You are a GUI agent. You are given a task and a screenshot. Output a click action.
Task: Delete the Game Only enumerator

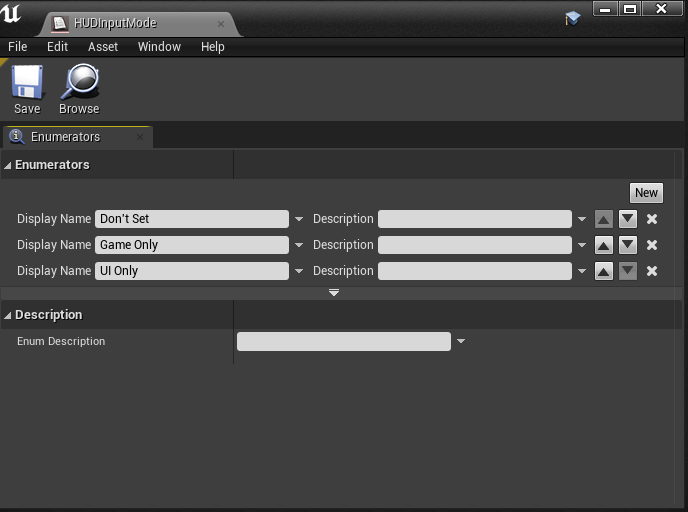coord(652,245)
